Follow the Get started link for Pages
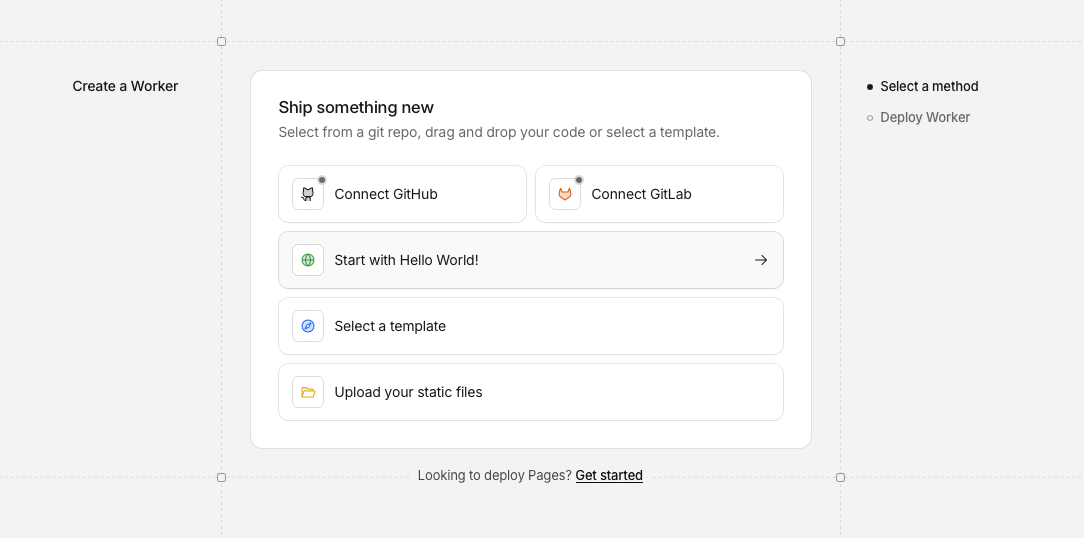The width and height of the screenshot is (1084, 538). tap(609, 475)
